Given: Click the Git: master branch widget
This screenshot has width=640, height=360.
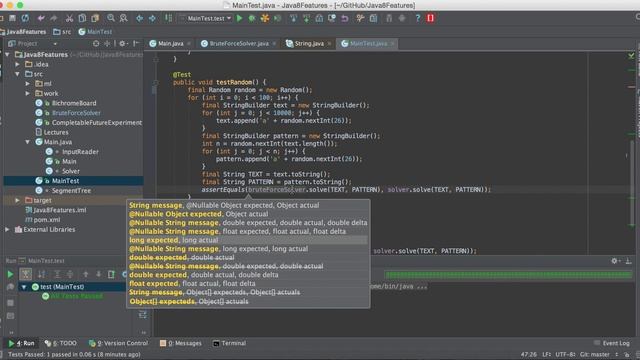Looking at the screenshot, I should click(595, 355).
